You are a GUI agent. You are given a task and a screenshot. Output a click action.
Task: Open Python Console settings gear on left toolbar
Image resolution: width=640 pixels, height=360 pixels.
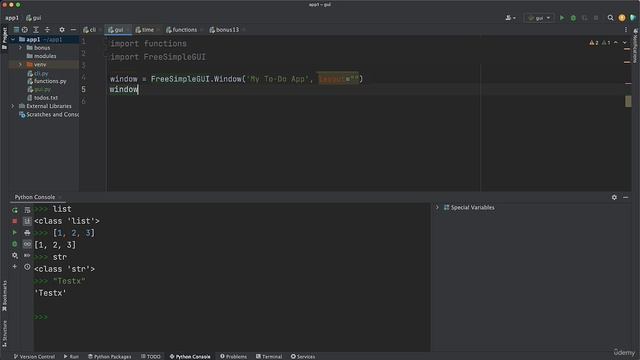coord(15,255)
